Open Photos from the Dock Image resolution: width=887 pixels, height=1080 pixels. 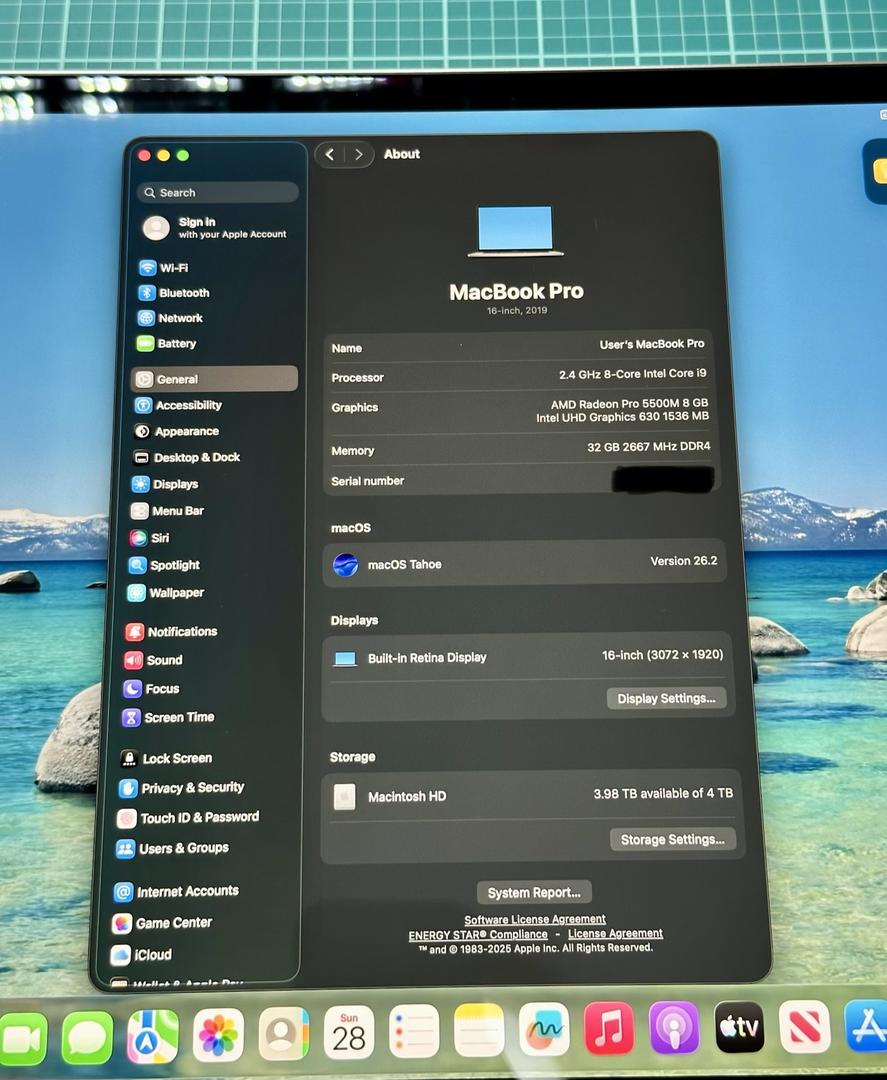click(218, 1035)
